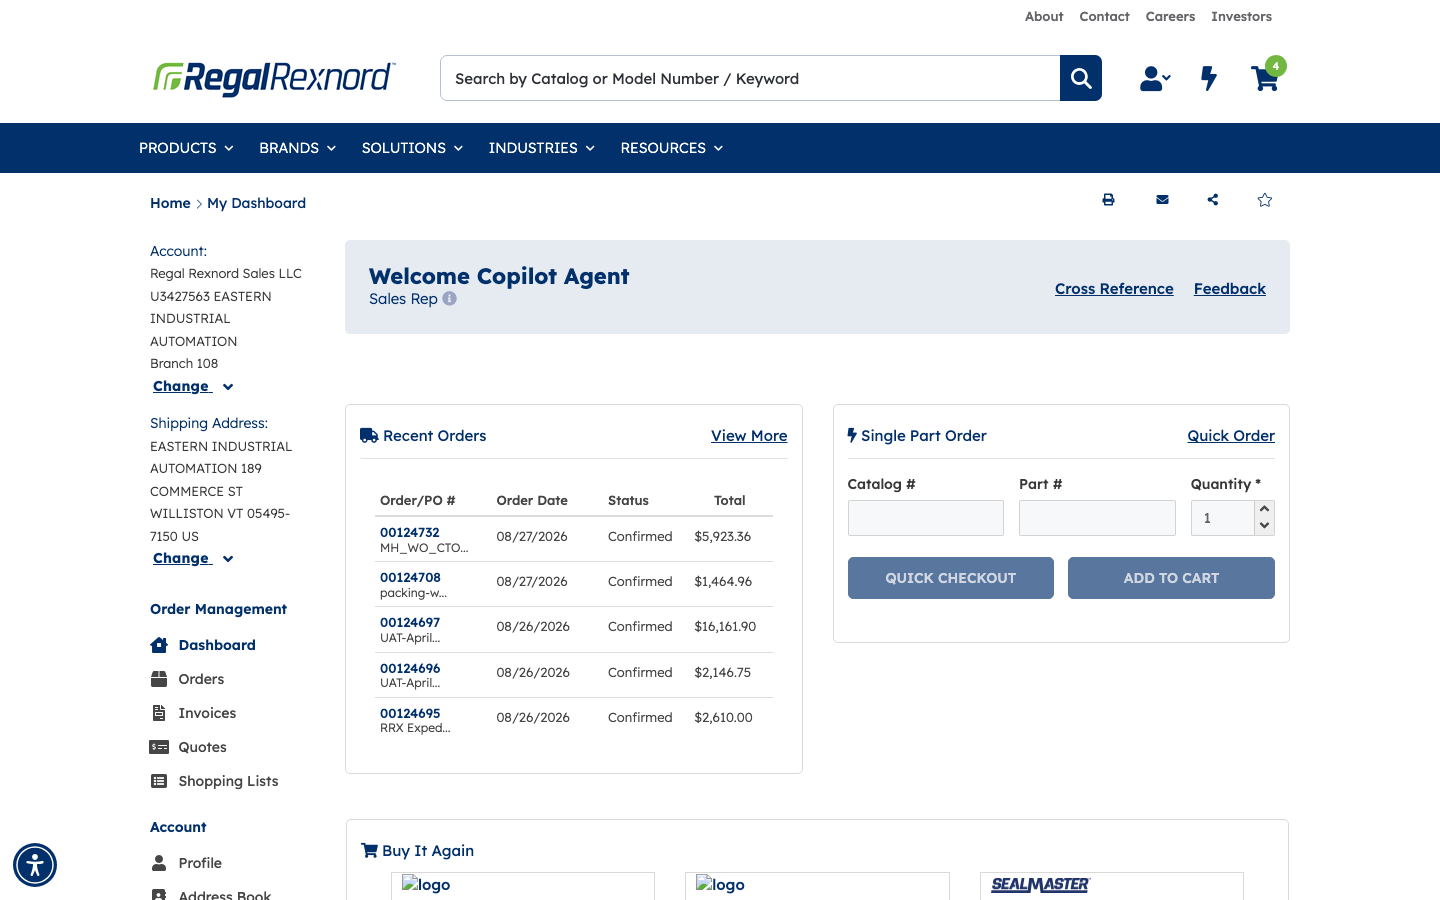Go to Orders in Order Management
Image resolution: width=1440 pixels, height=900 pixels.
201,679
